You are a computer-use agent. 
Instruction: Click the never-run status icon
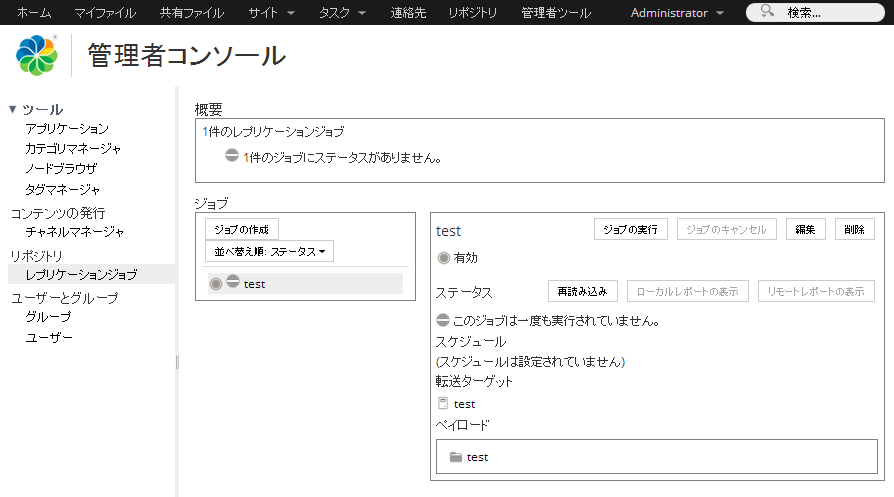click(443, 320)
